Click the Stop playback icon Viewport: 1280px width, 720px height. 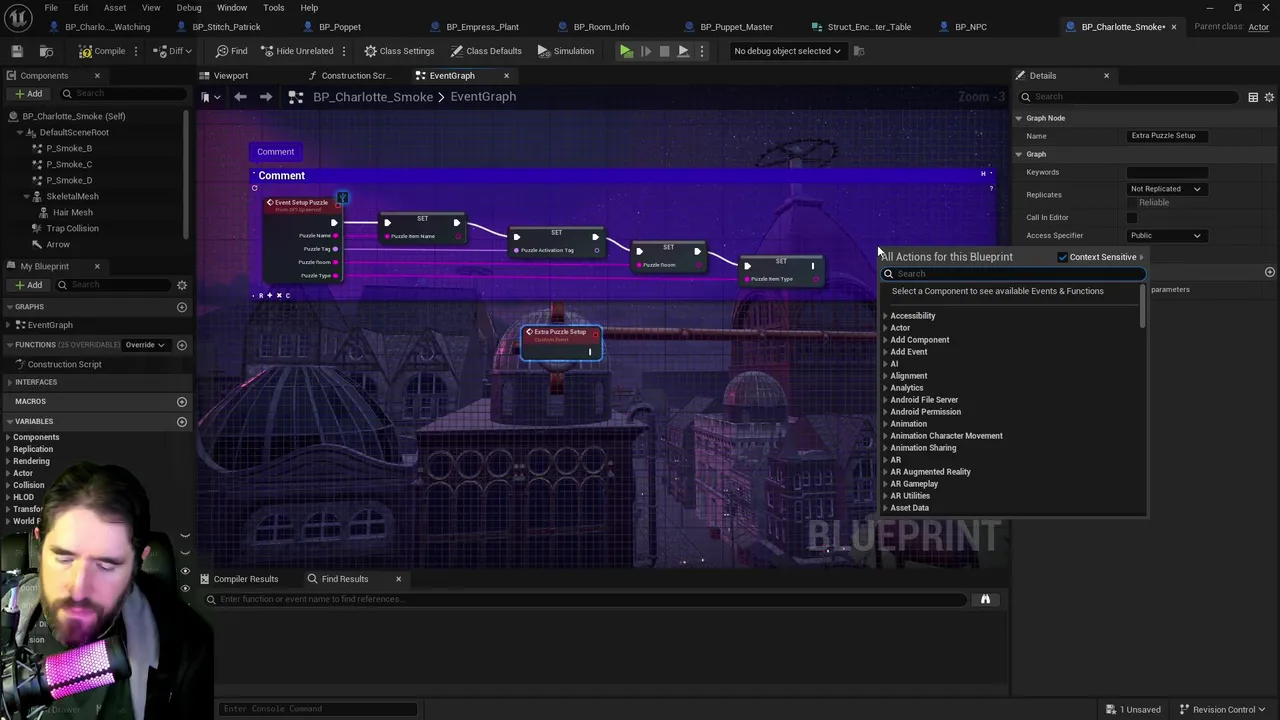pyautogui.click(x=664, y=51)
